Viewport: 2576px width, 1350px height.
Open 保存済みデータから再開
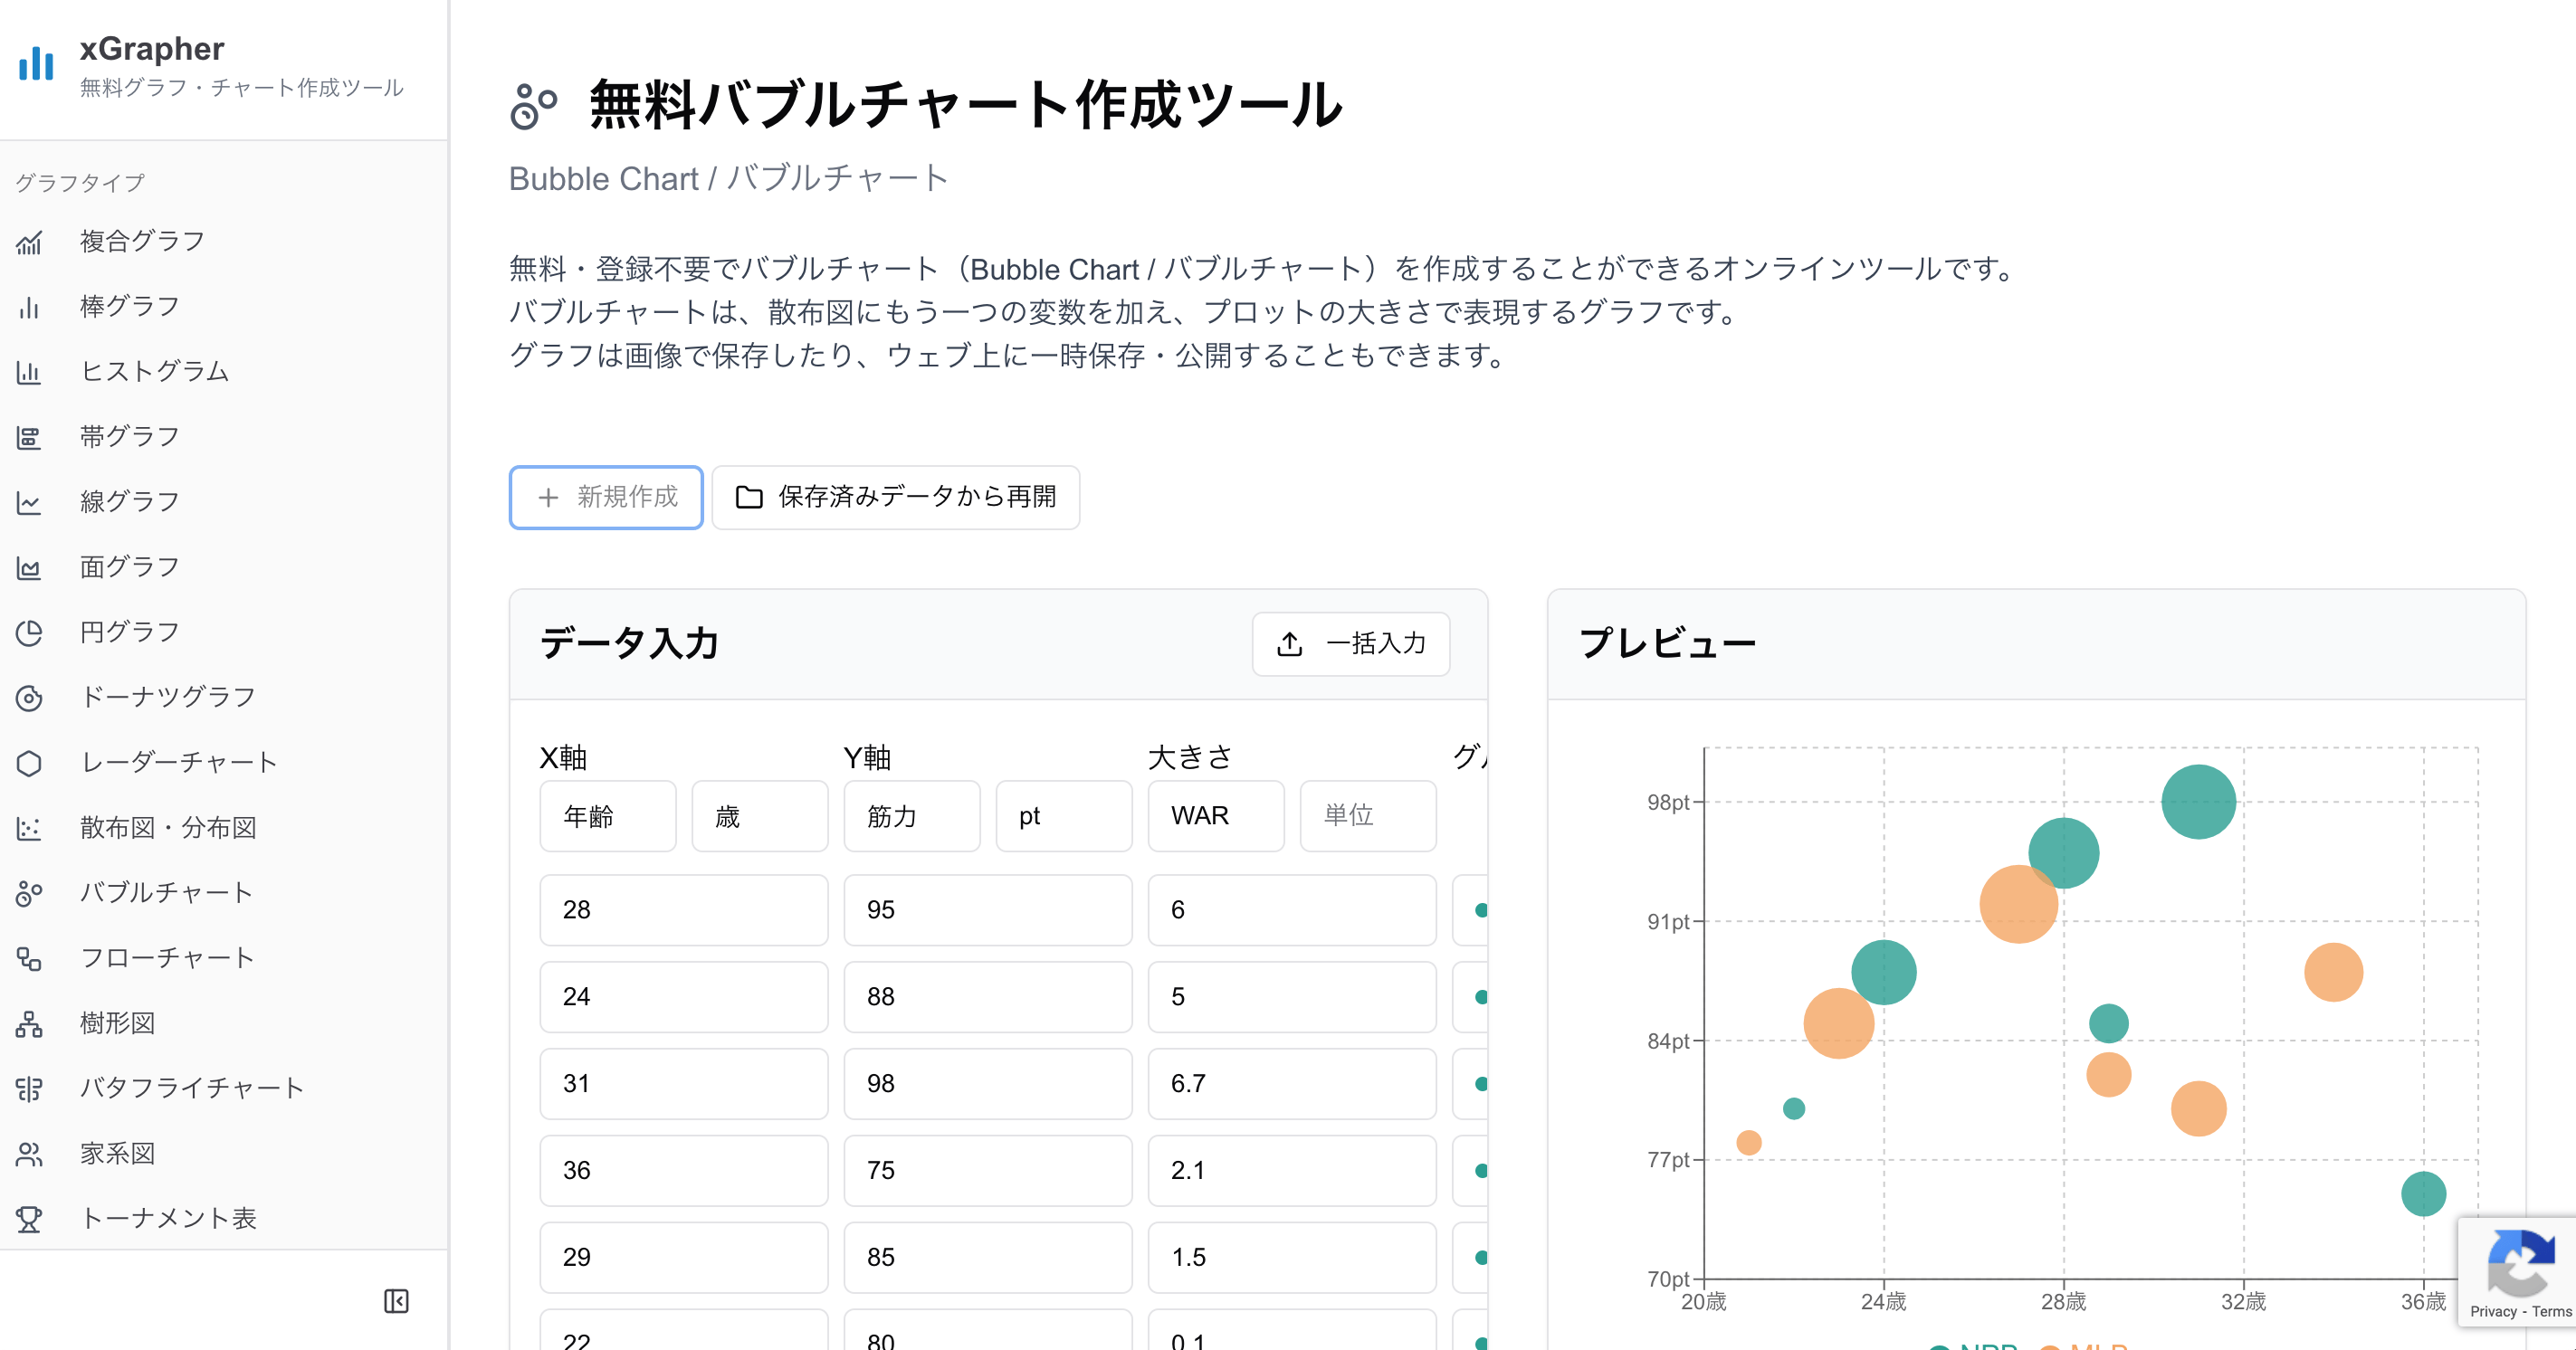895,497
